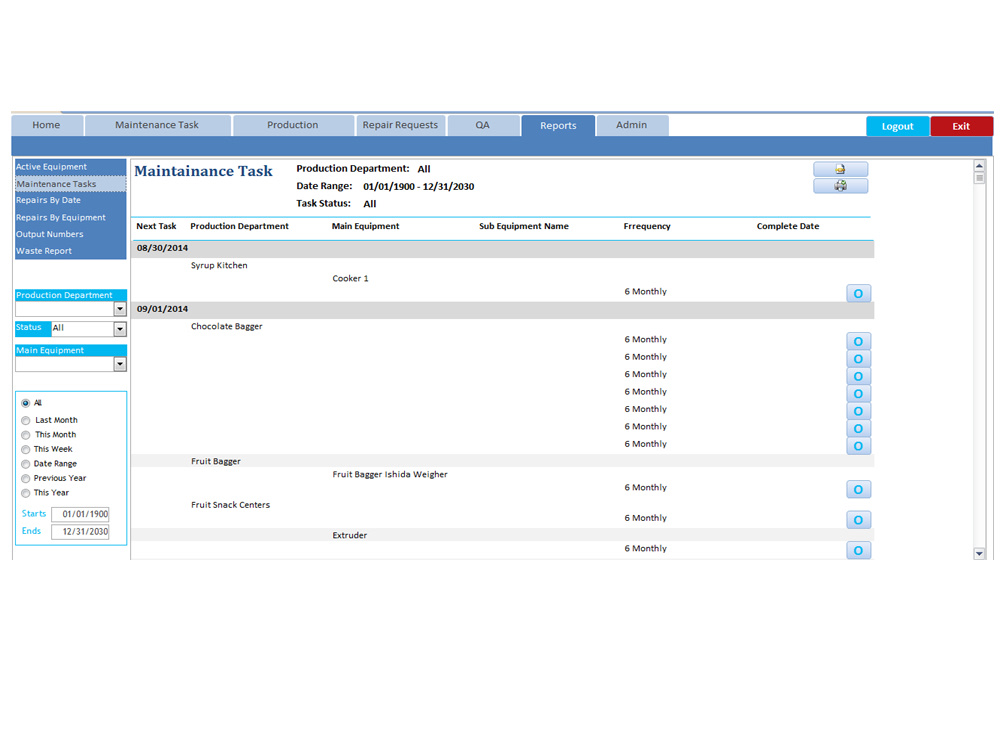Select the This Month radio button

tap(26, 435)
